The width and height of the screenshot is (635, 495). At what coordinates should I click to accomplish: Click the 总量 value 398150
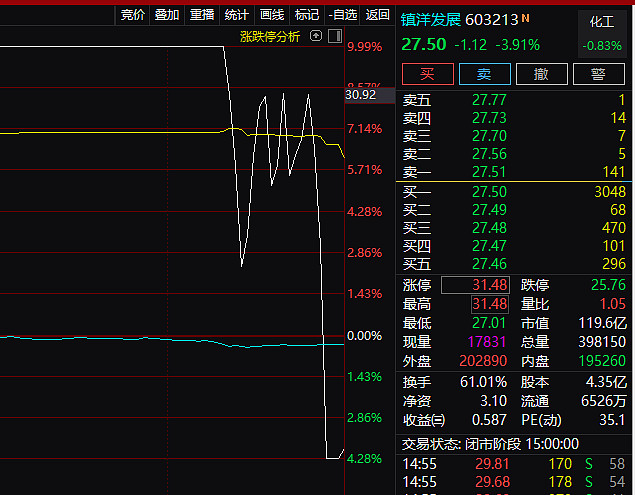point(602,342)
